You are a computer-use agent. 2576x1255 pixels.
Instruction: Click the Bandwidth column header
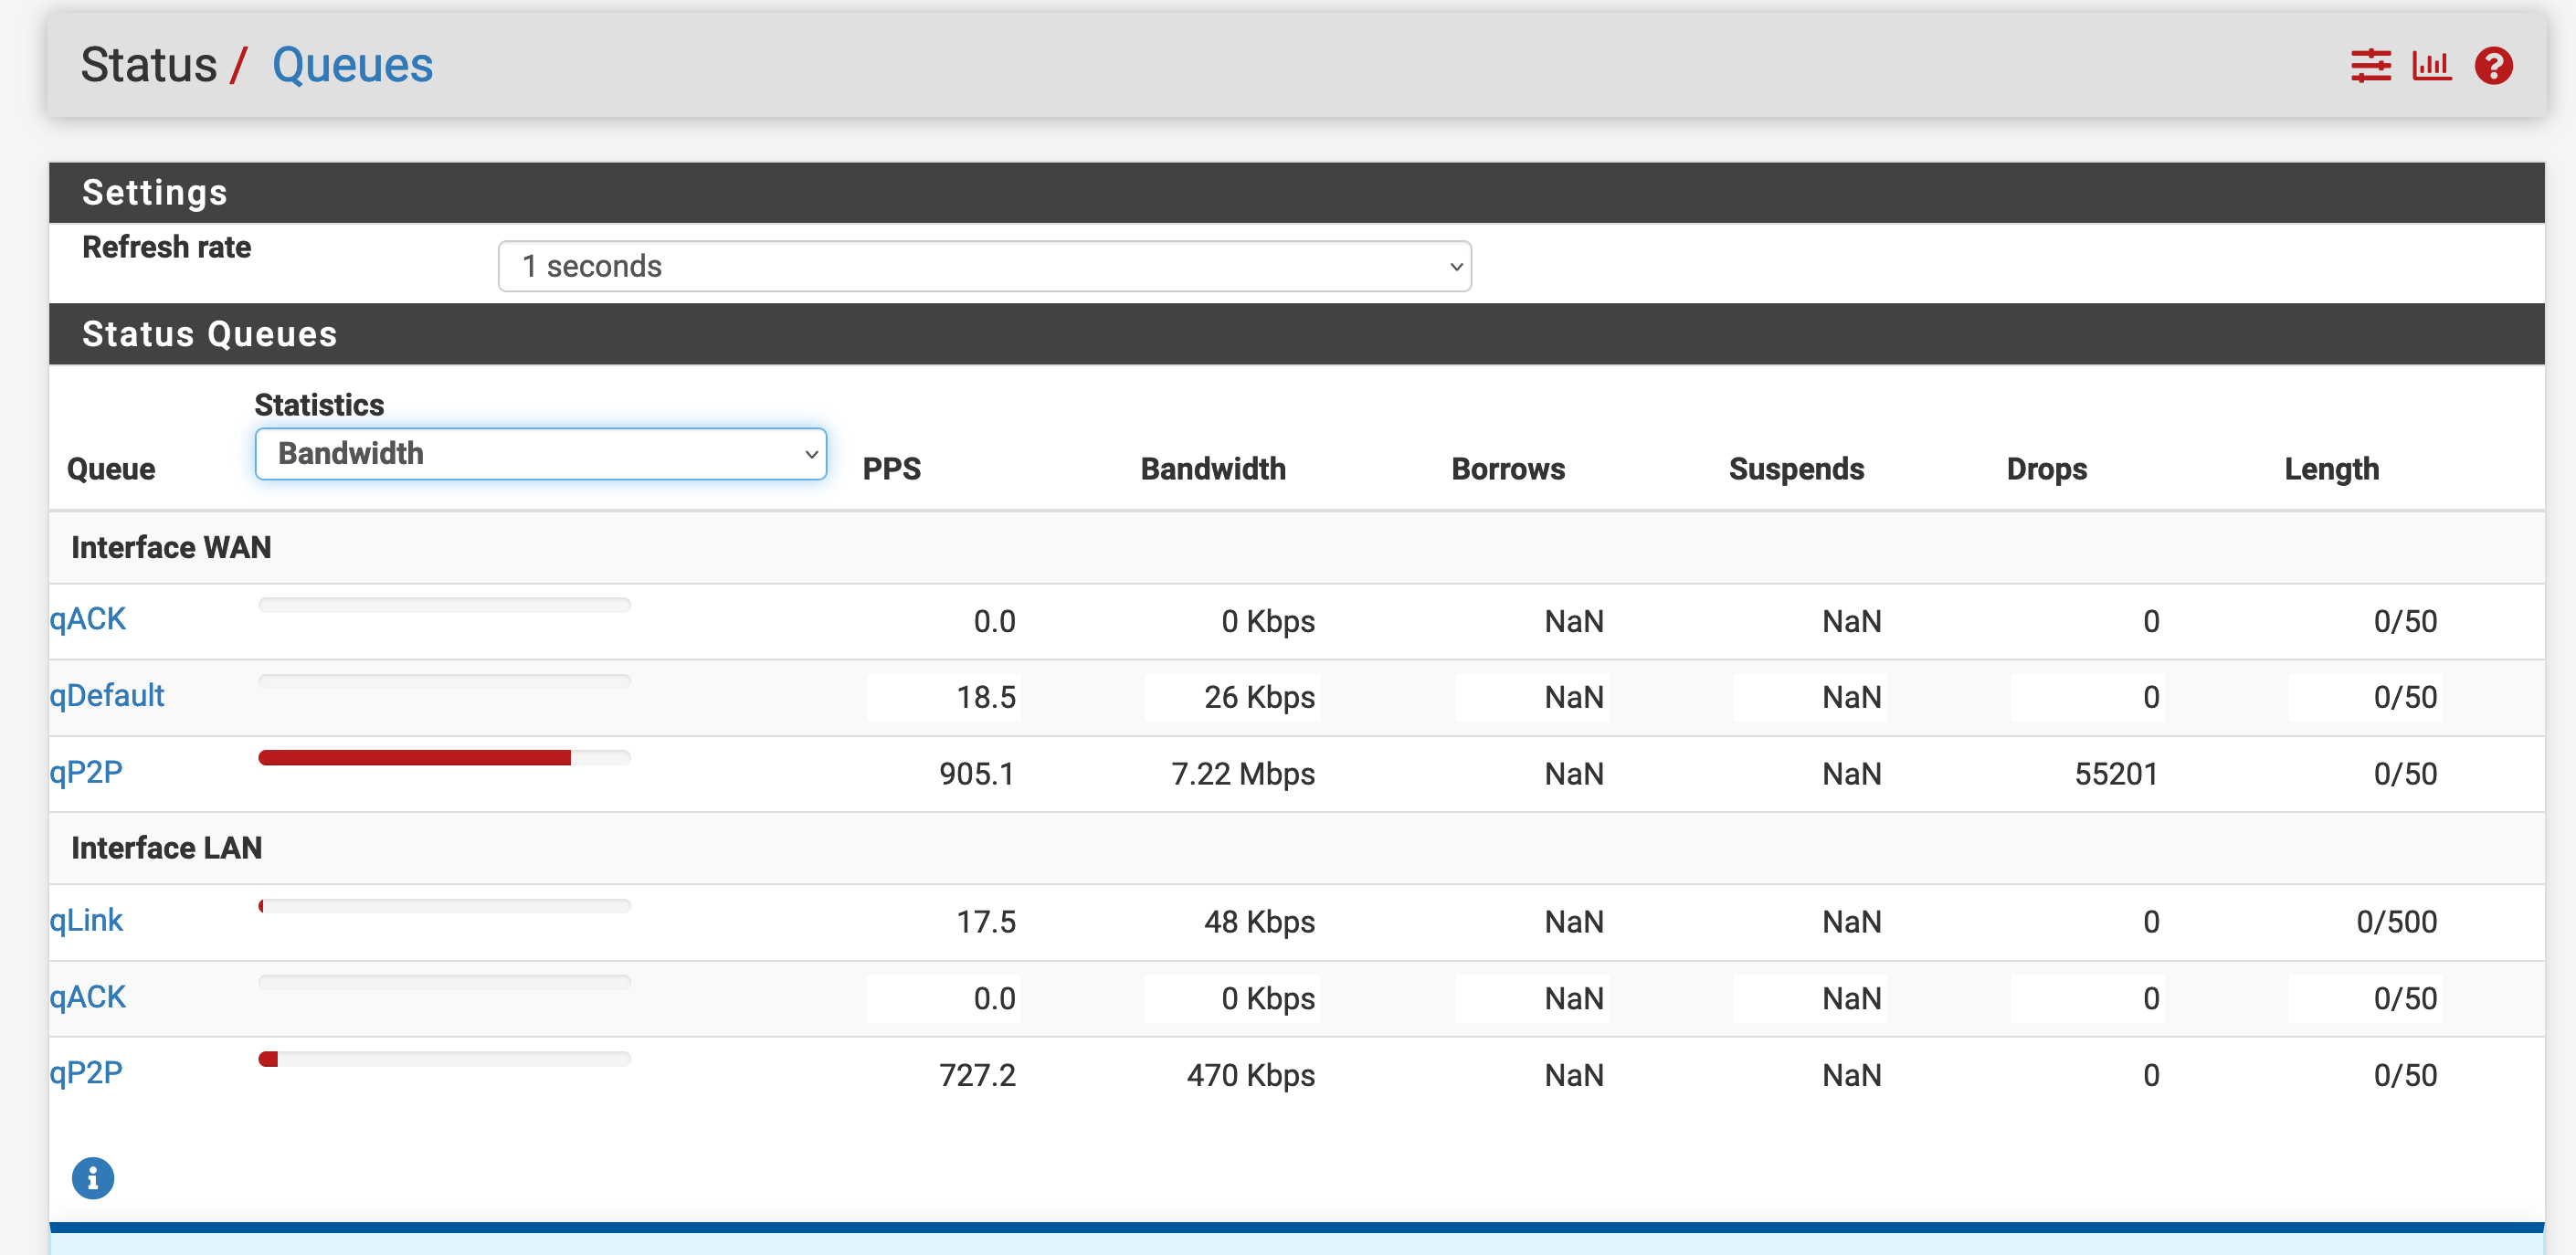pos(1212,469)
